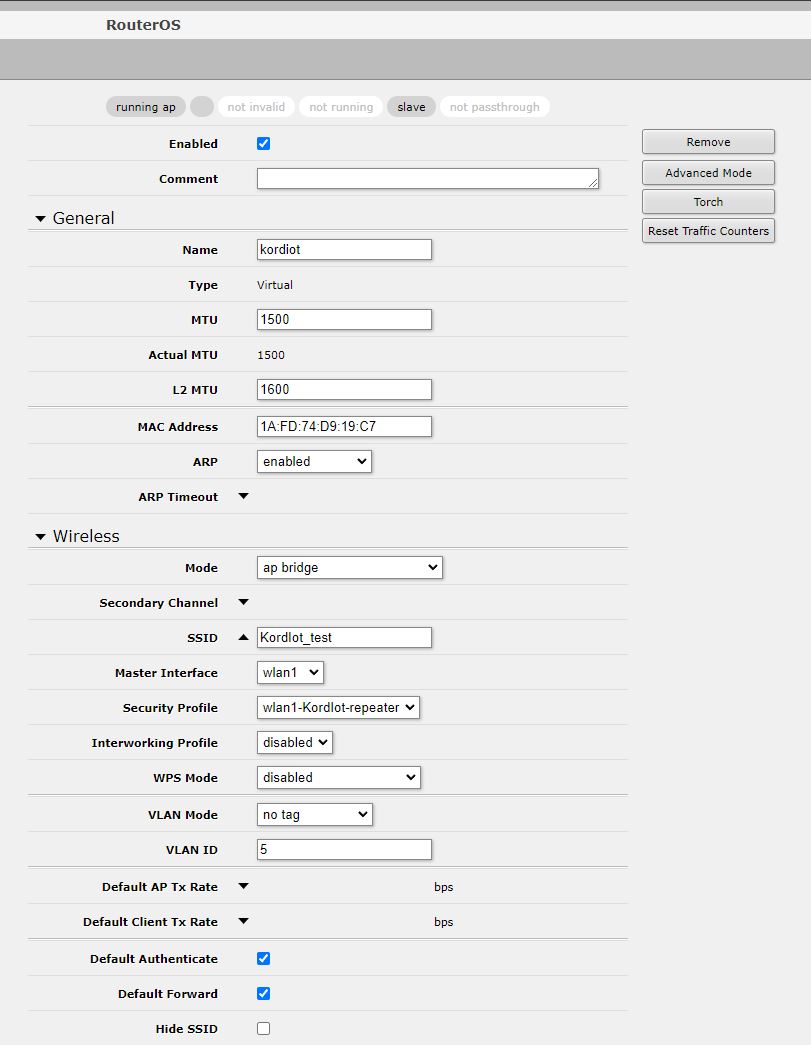Click the MAC Address input field
This screenshot has width=811, height=1045.
(344, 426)
